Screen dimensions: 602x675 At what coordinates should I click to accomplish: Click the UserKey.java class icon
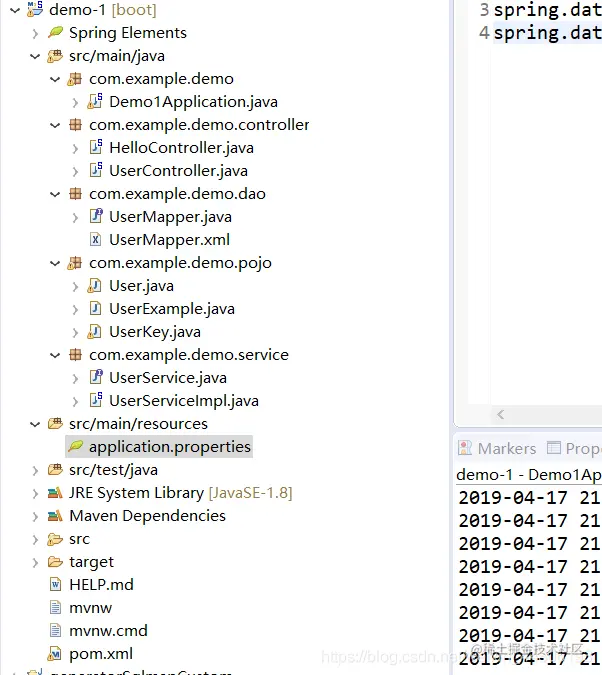click(95, 331)
